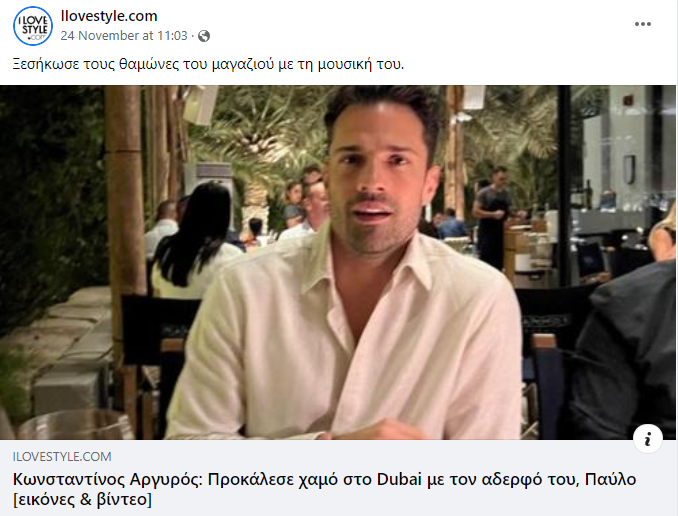Screen dimensions: 678x516
Task: Click the ILOVESTYLE.COM source domain label
Action: 62,456
